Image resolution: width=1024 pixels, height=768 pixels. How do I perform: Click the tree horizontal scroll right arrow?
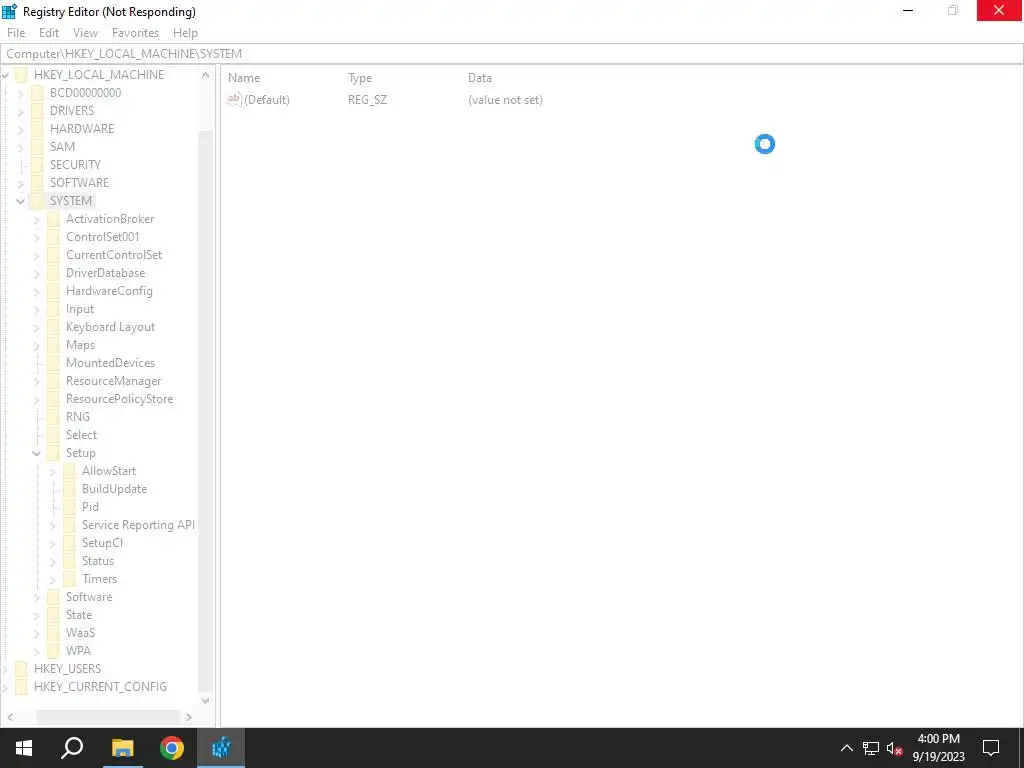189,717
